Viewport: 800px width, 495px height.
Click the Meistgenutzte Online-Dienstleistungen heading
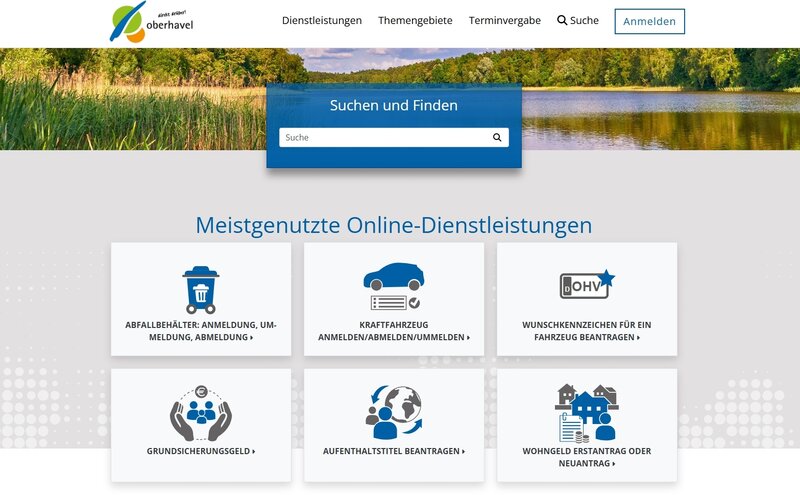click(394, 225)
